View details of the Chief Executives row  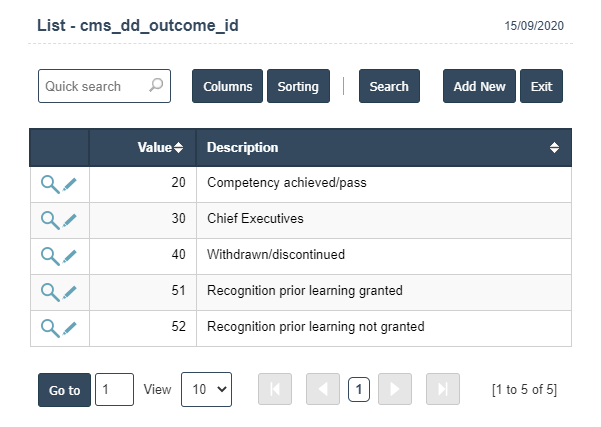tap(49, 220)
